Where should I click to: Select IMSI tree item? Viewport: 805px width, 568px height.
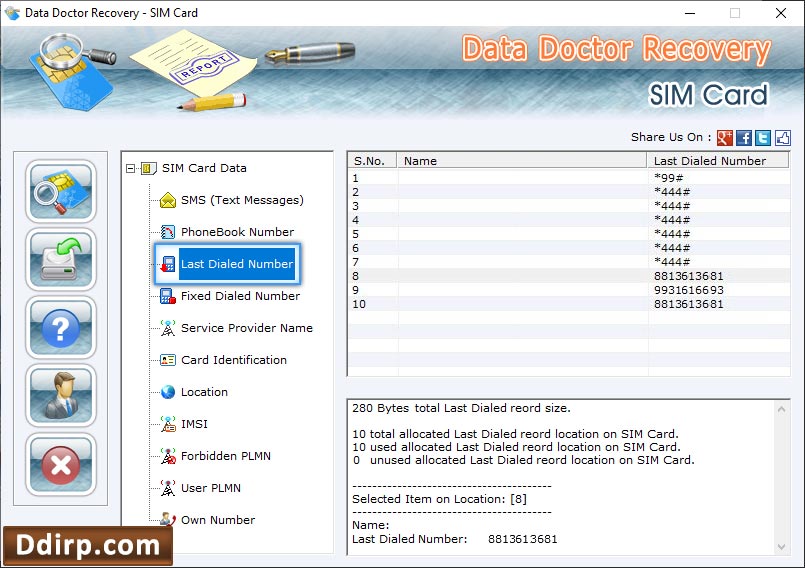(x=194, y=424)
